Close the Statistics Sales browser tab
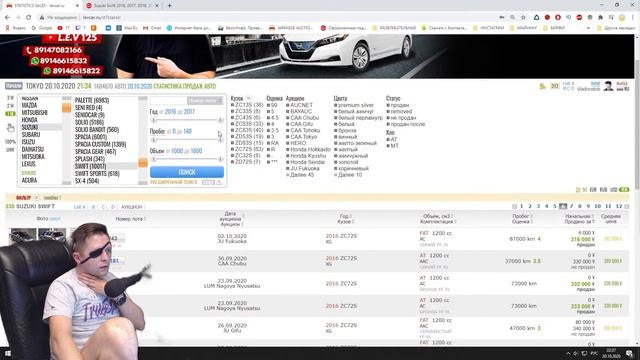This screenshot has width=640, height=360. (78, 6)
